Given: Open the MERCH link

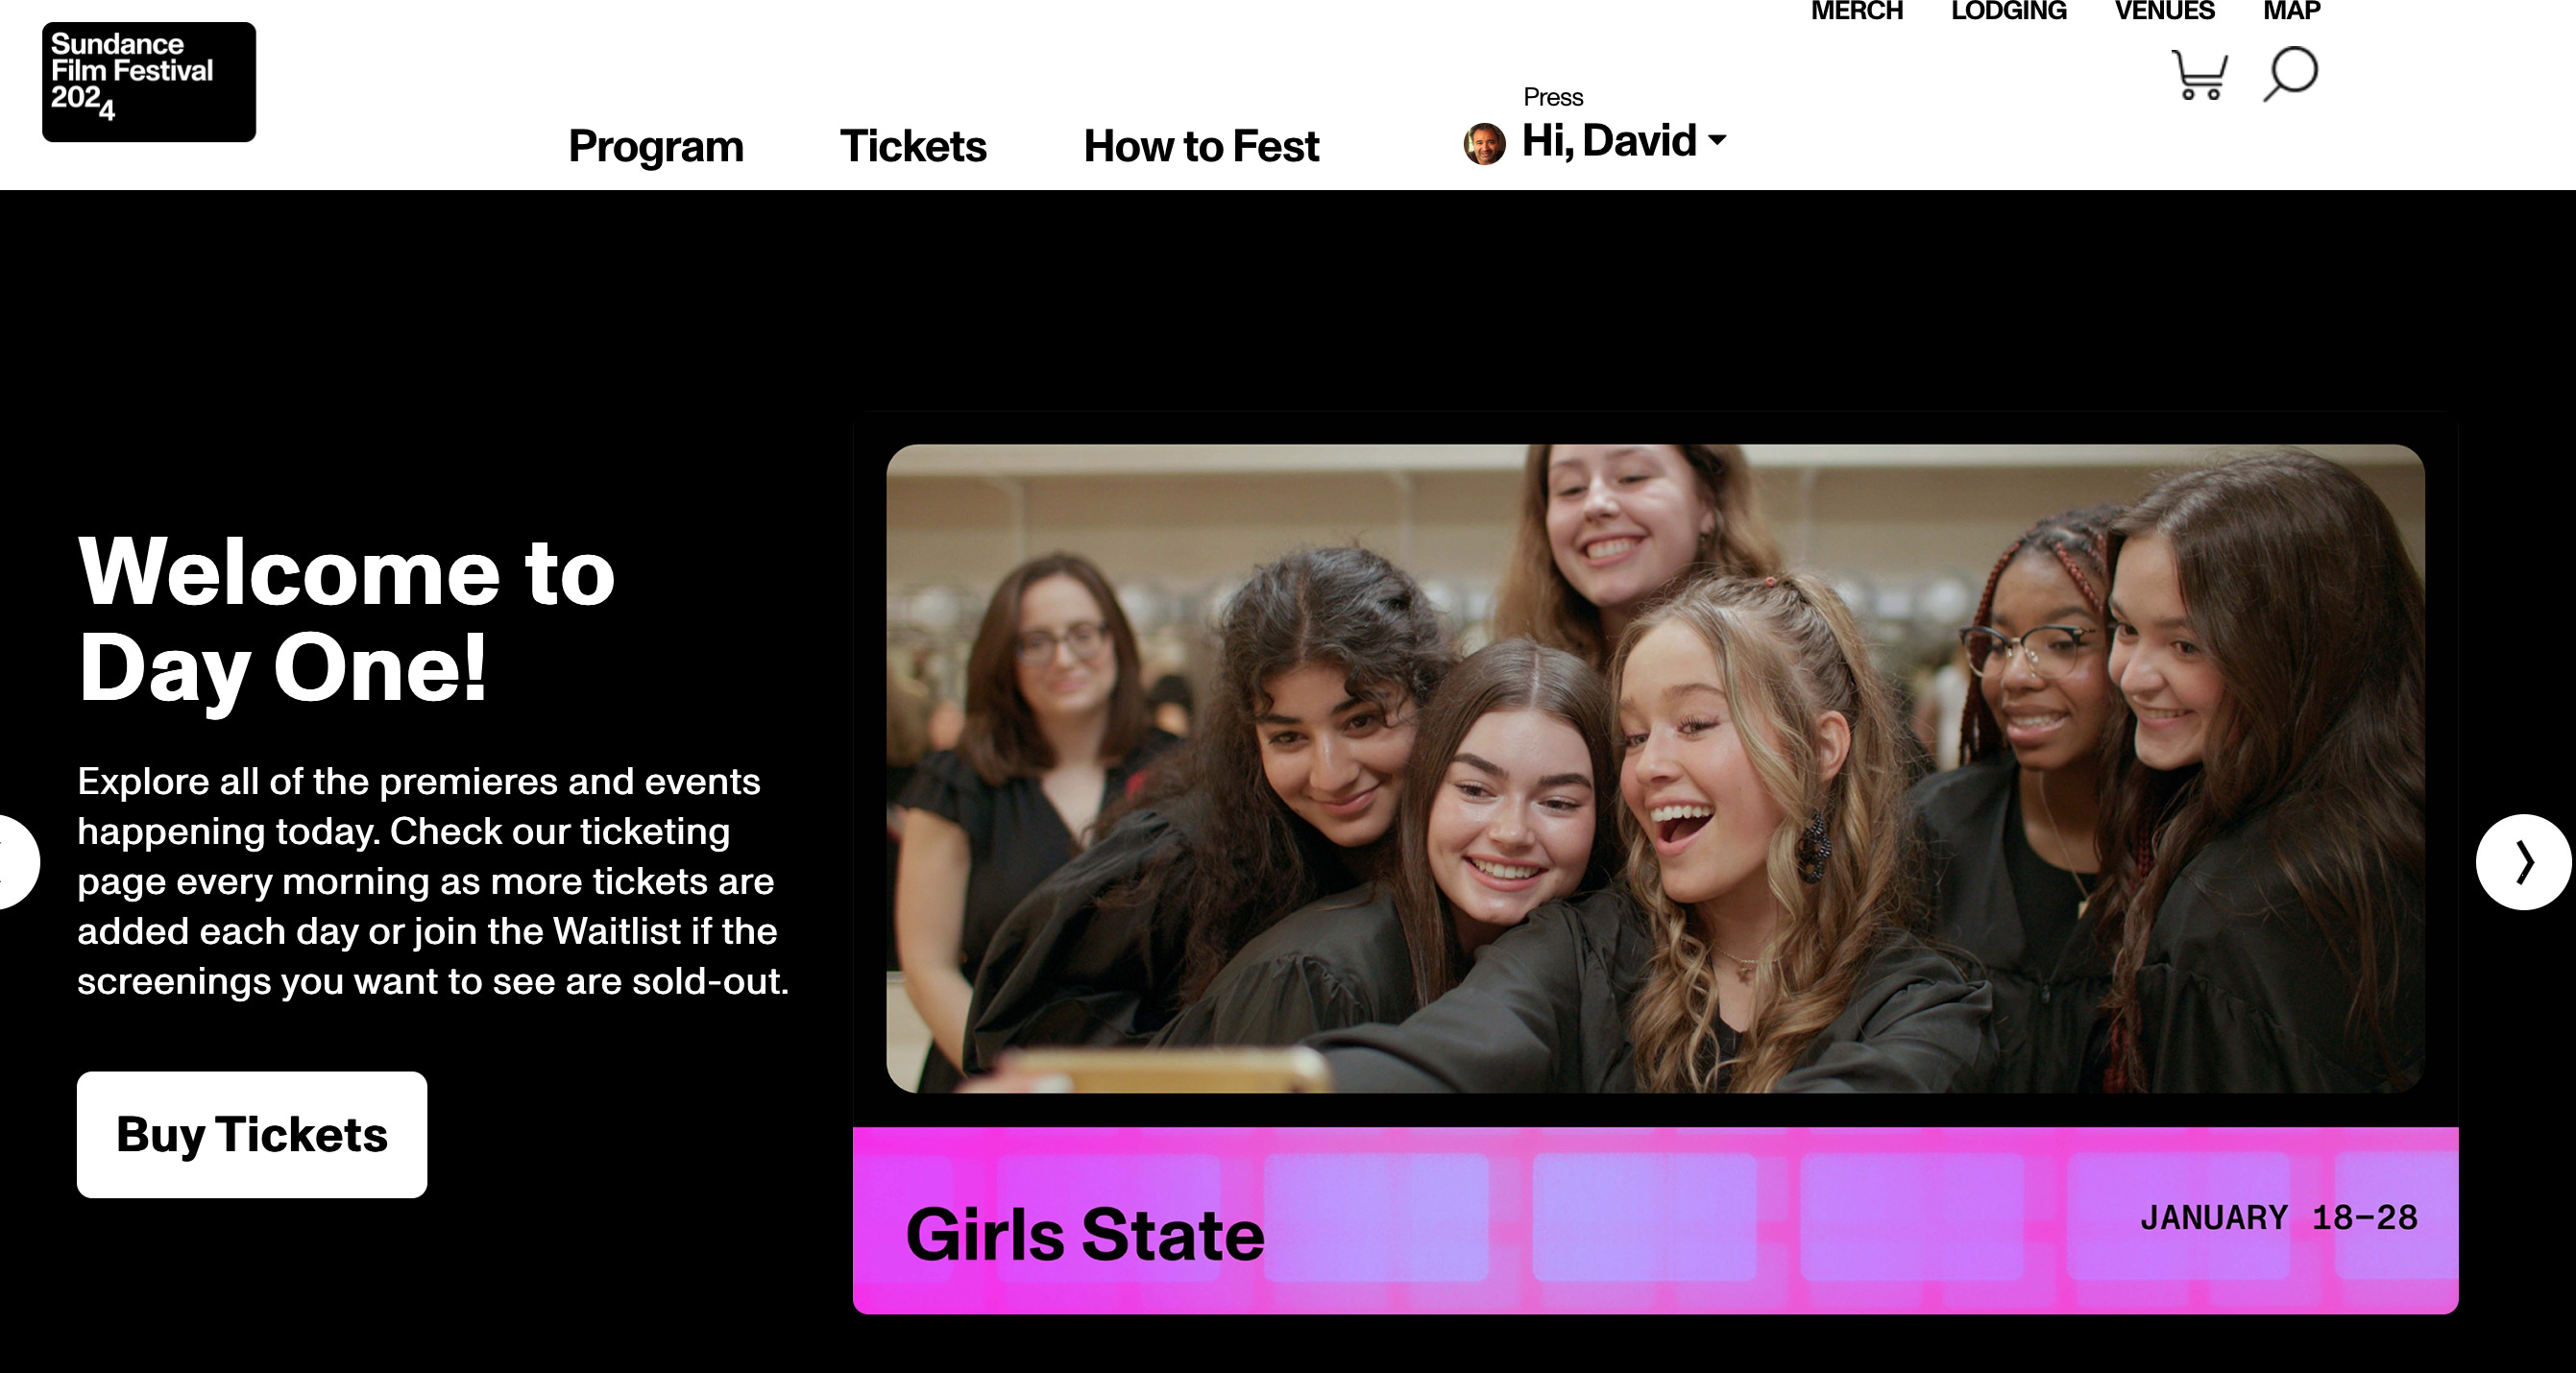Looking at the screenshot, I should pos(1857,11).
